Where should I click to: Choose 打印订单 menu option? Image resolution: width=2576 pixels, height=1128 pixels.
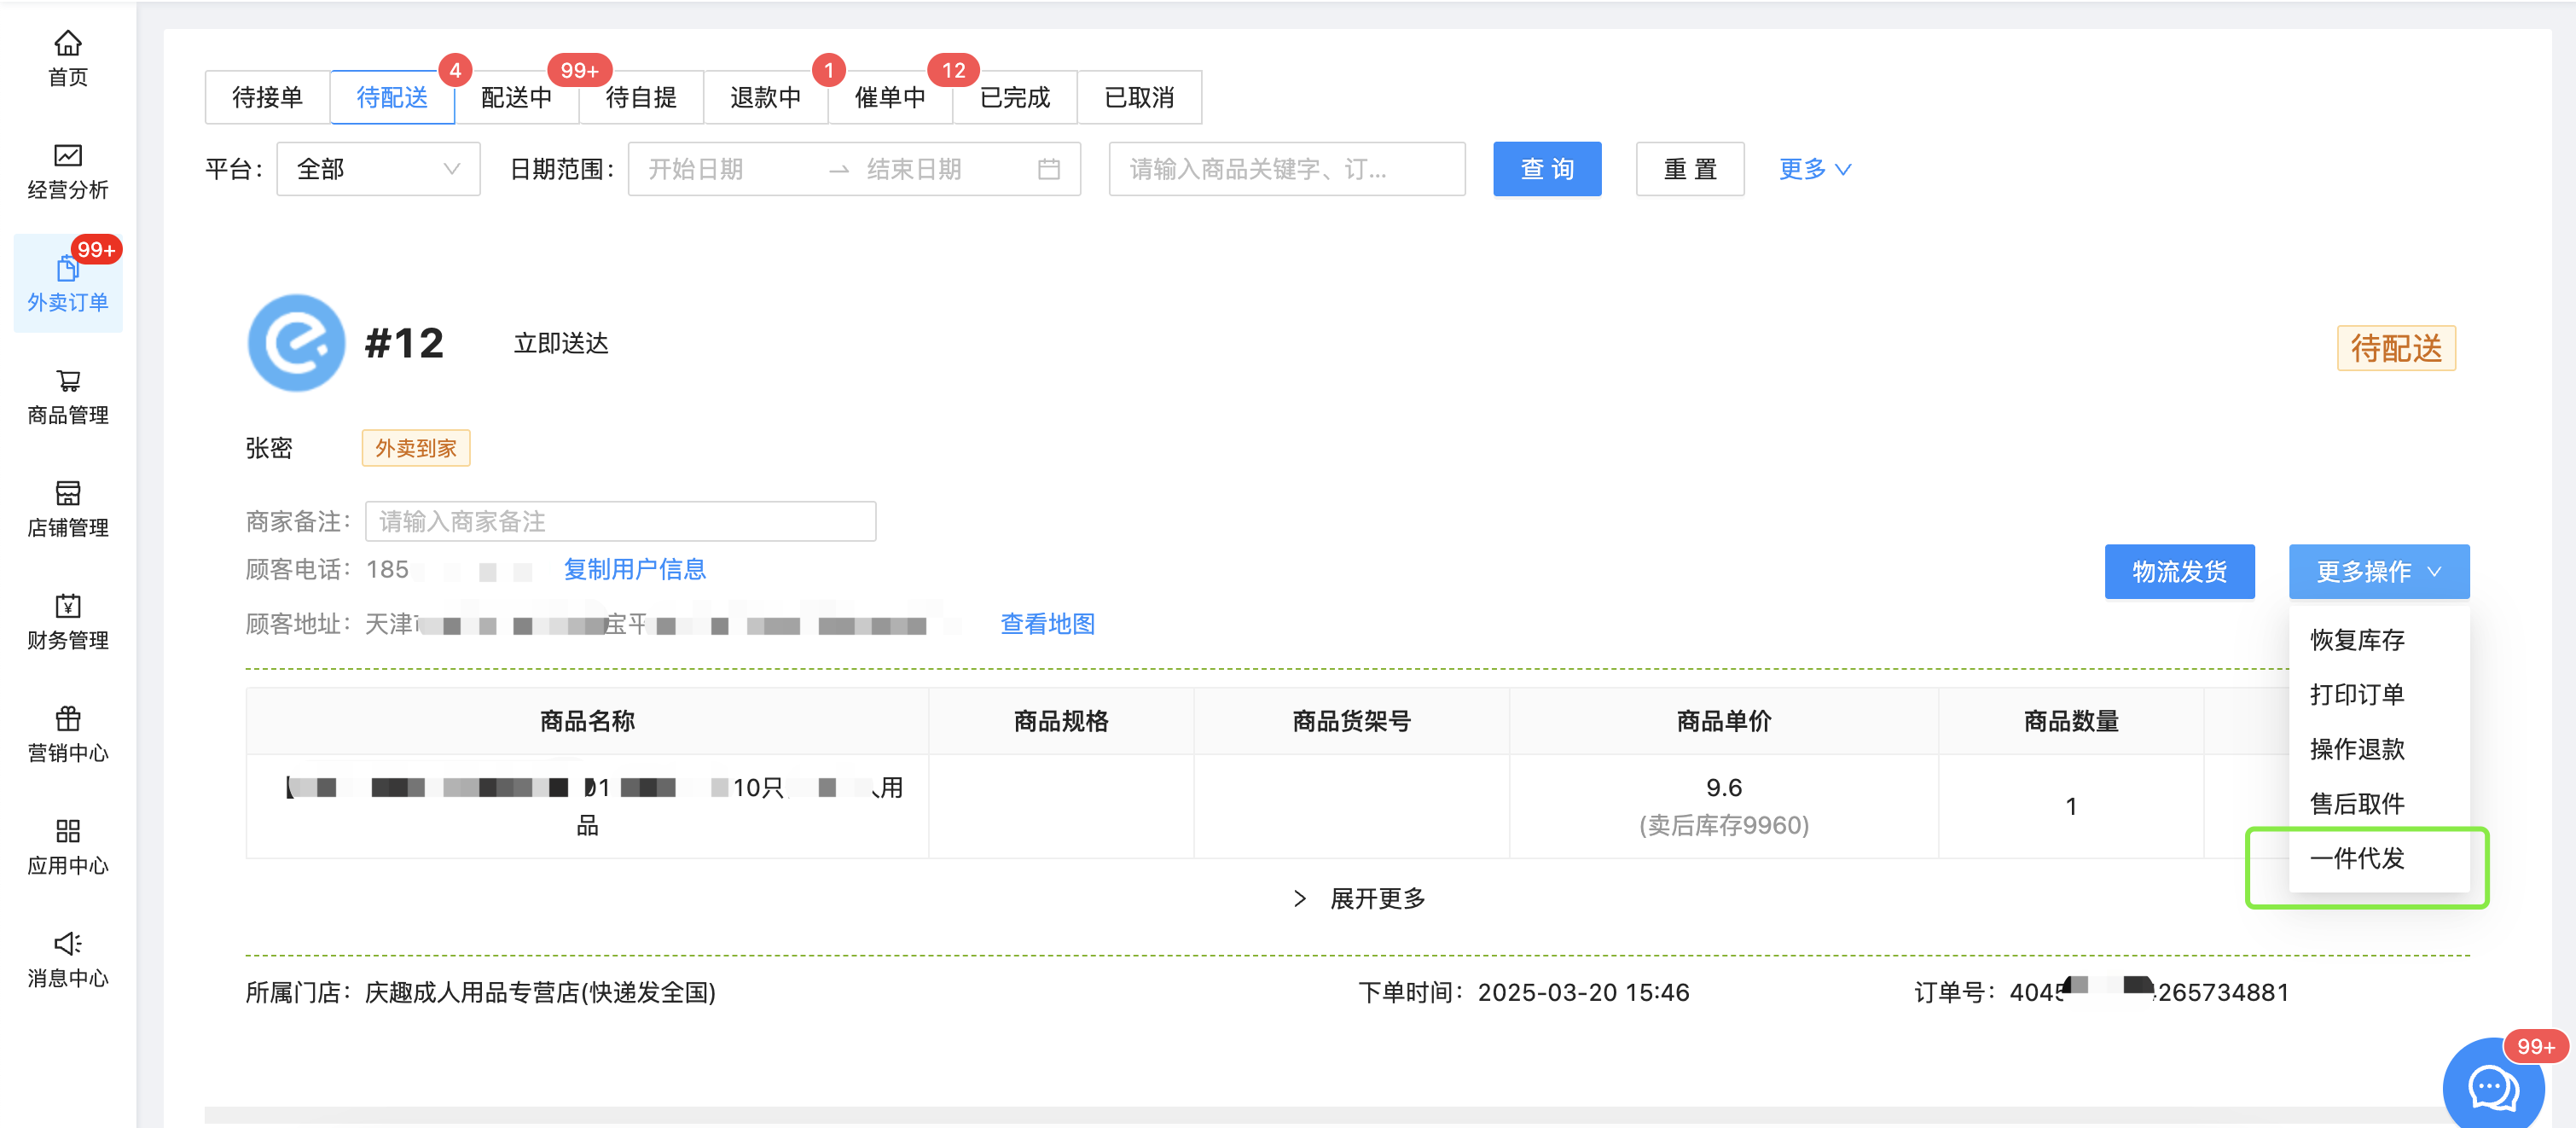(2357, 694)
